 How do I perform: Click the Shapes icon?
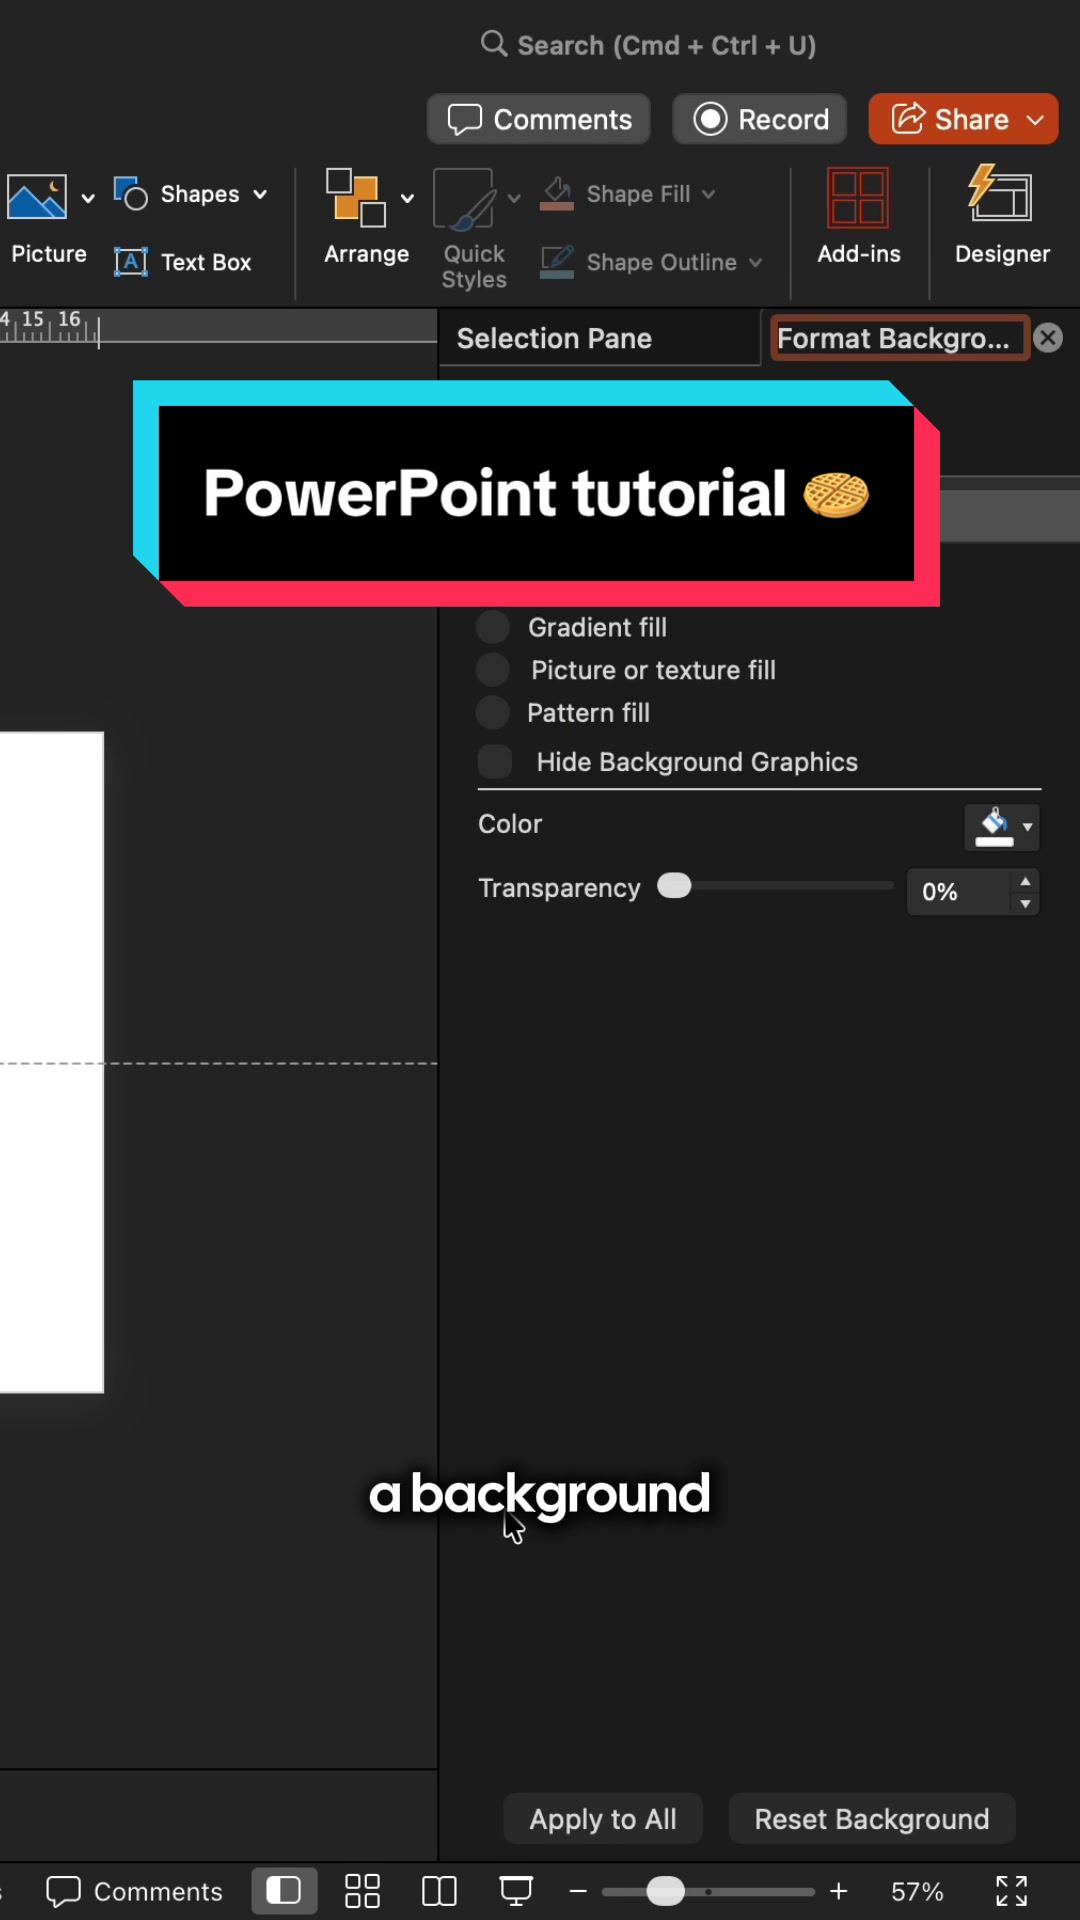(x=131, y=193)
